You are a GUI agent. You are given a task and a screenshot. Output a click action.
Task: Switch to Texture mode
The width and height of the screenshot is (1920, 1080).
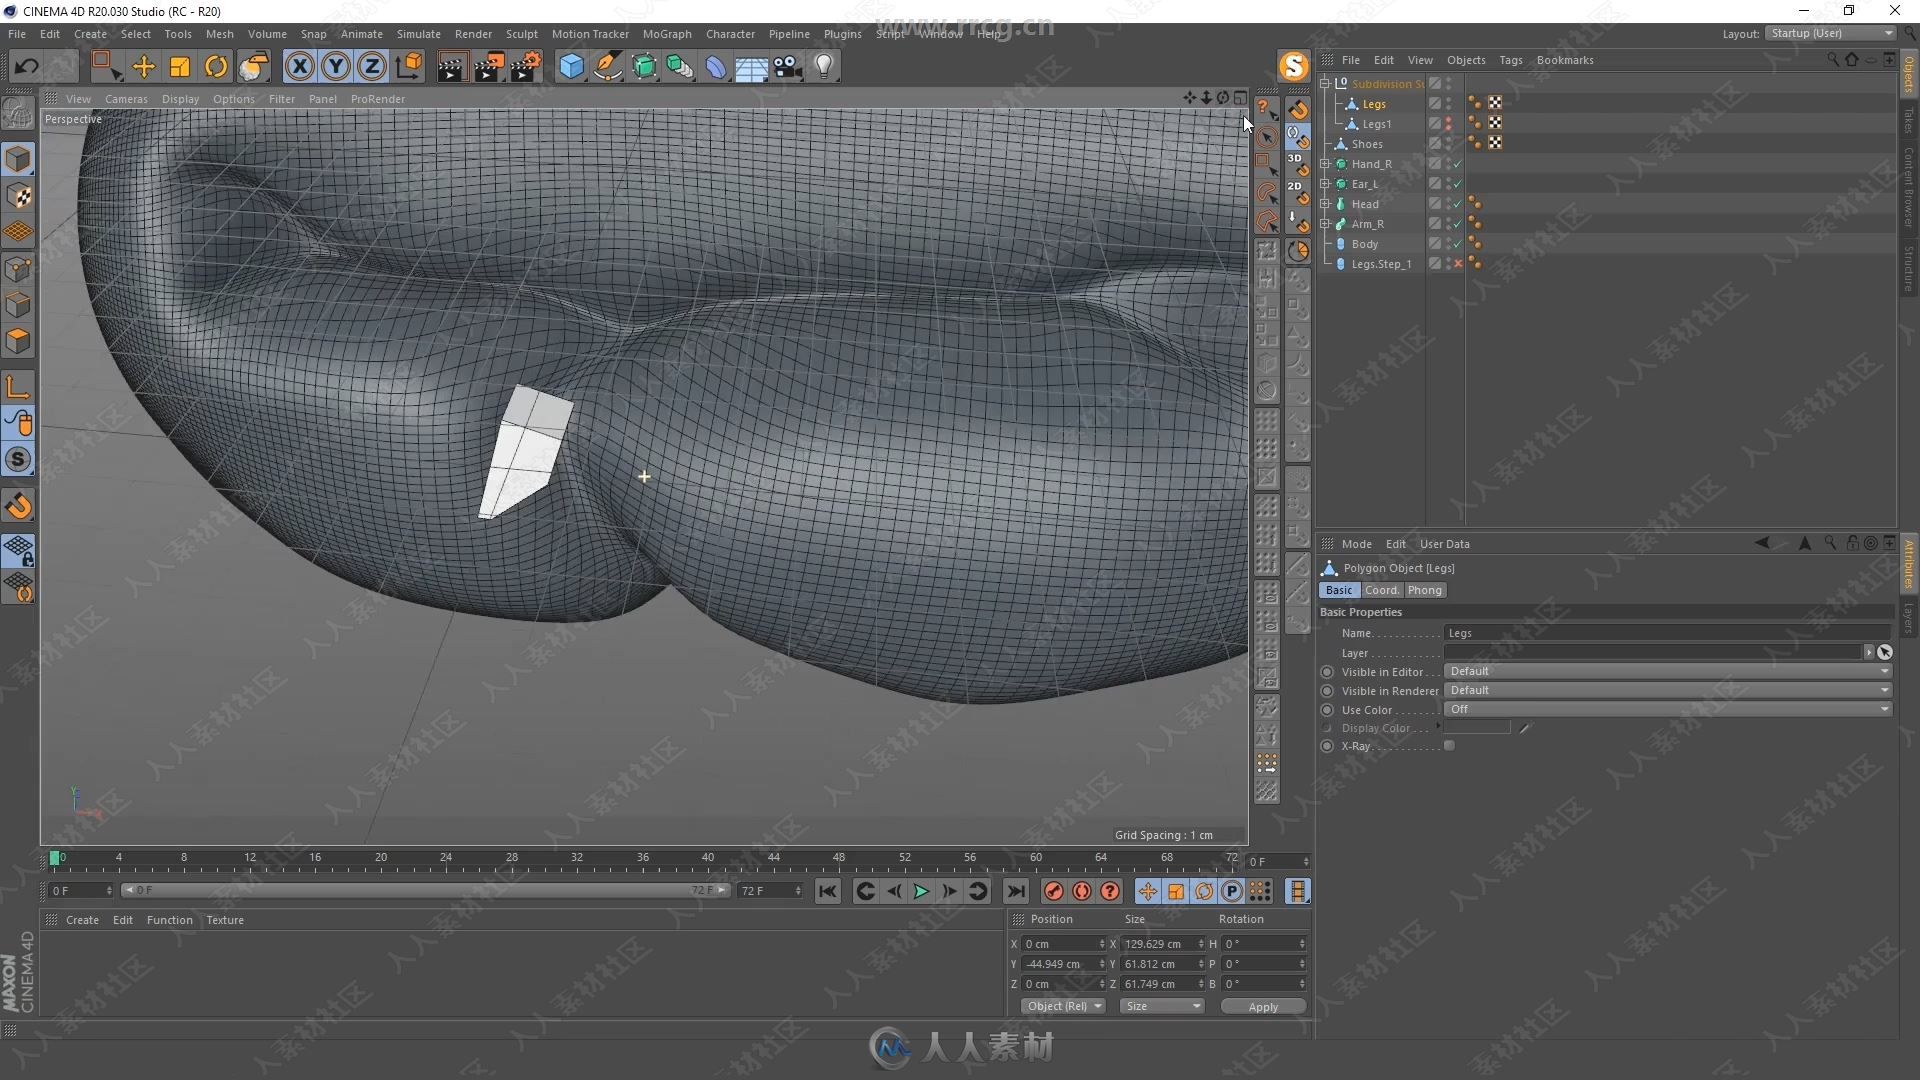[18, 196]
